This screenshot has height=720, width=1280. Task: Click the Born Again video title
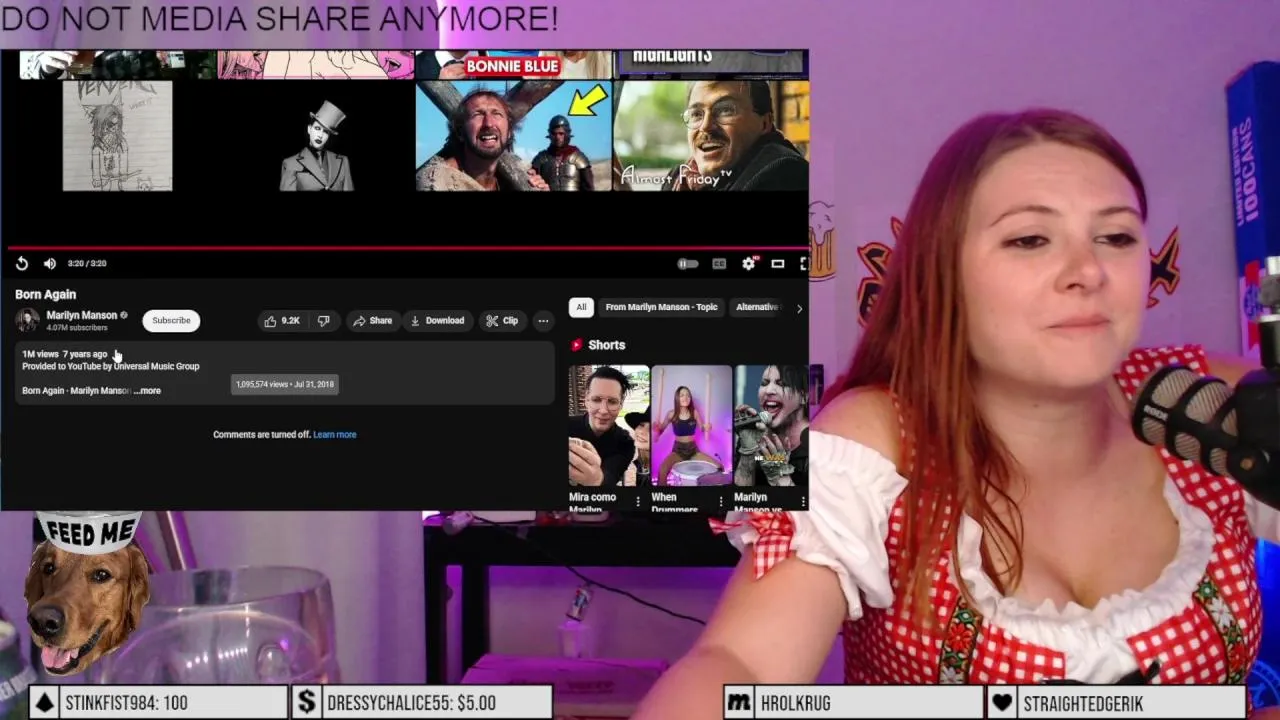tap(45, 295)
